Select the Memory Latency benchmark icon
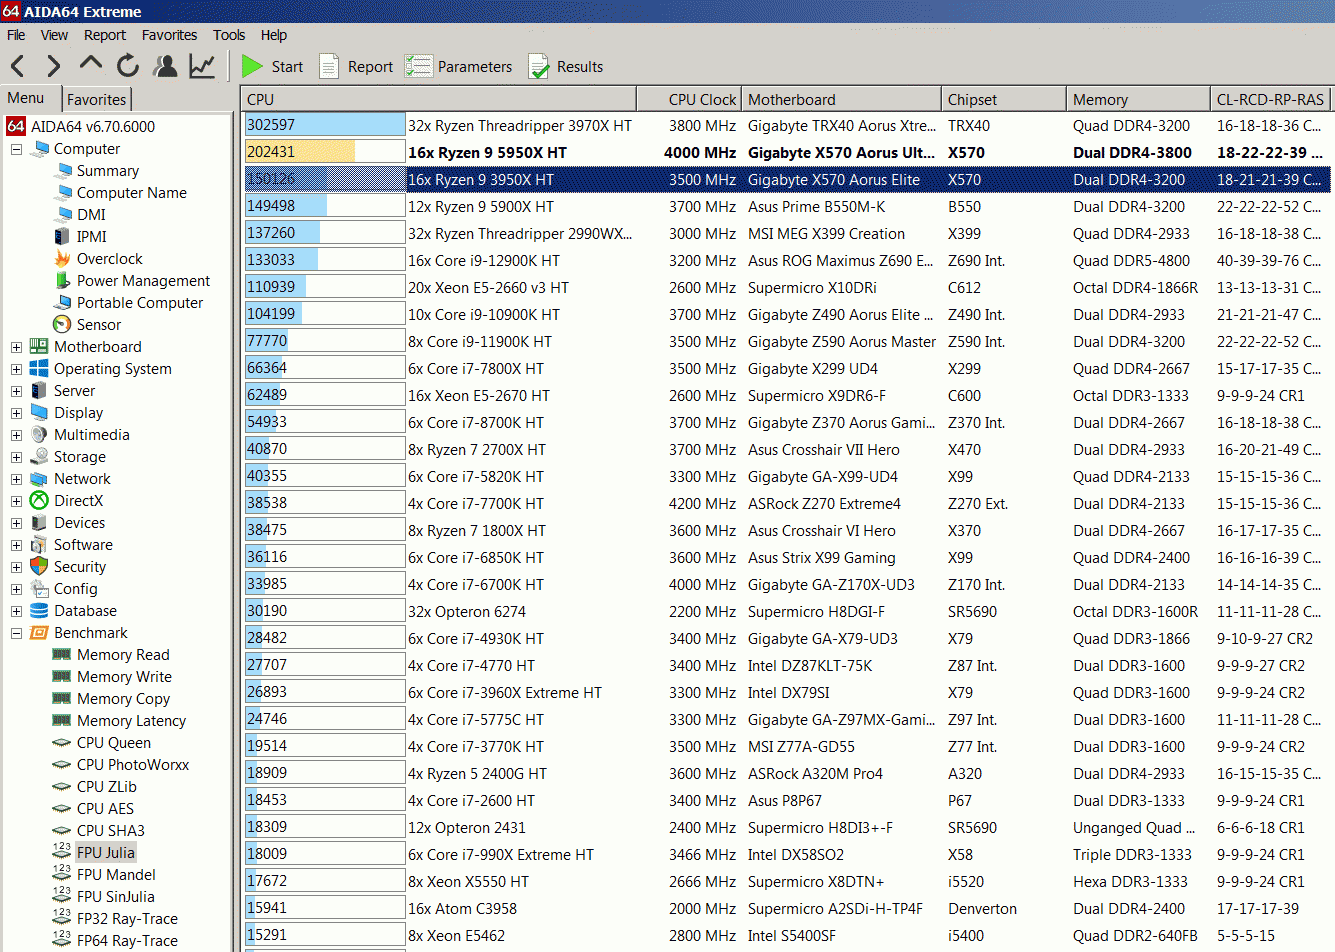1335x952 pixels. pyautogui.click(x=62, y=721)
